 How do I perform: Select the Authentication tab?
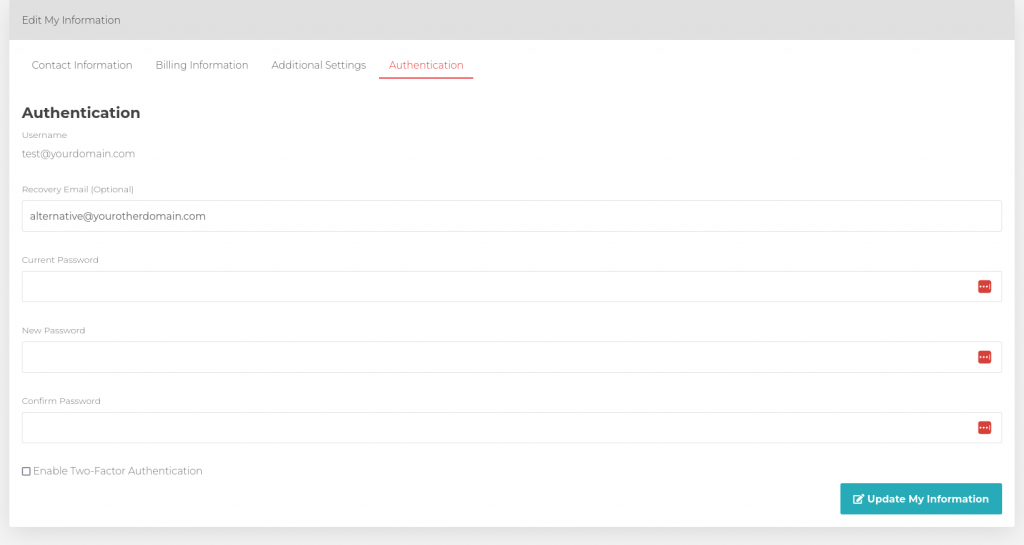(426, 65)
